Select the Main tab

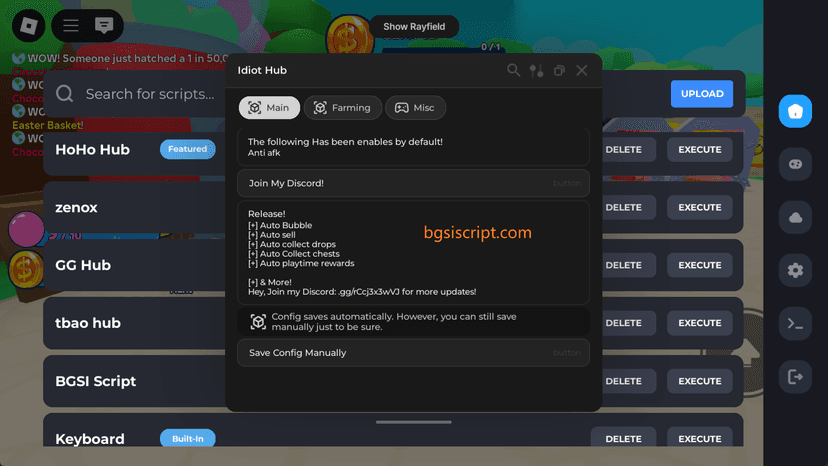point(268,108)
